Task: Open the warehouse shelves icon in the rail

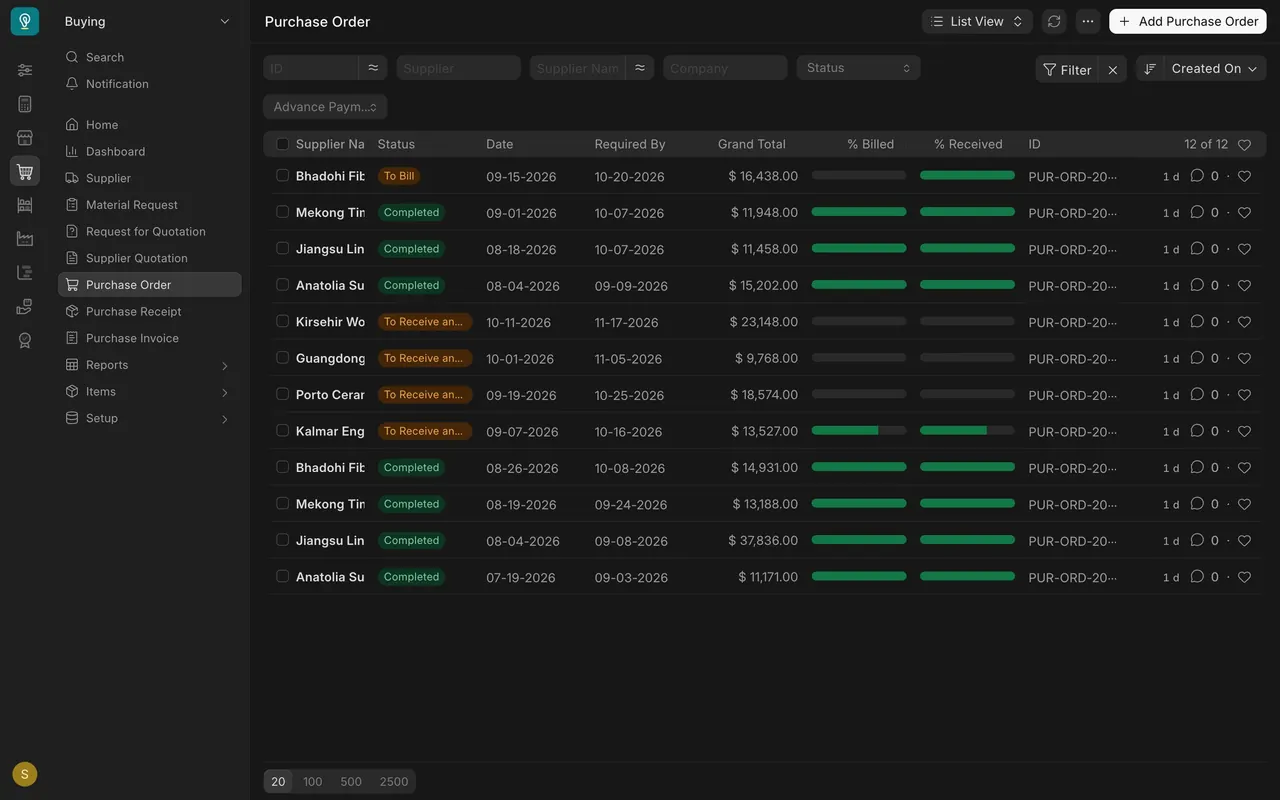Action: tap(25, 205)
